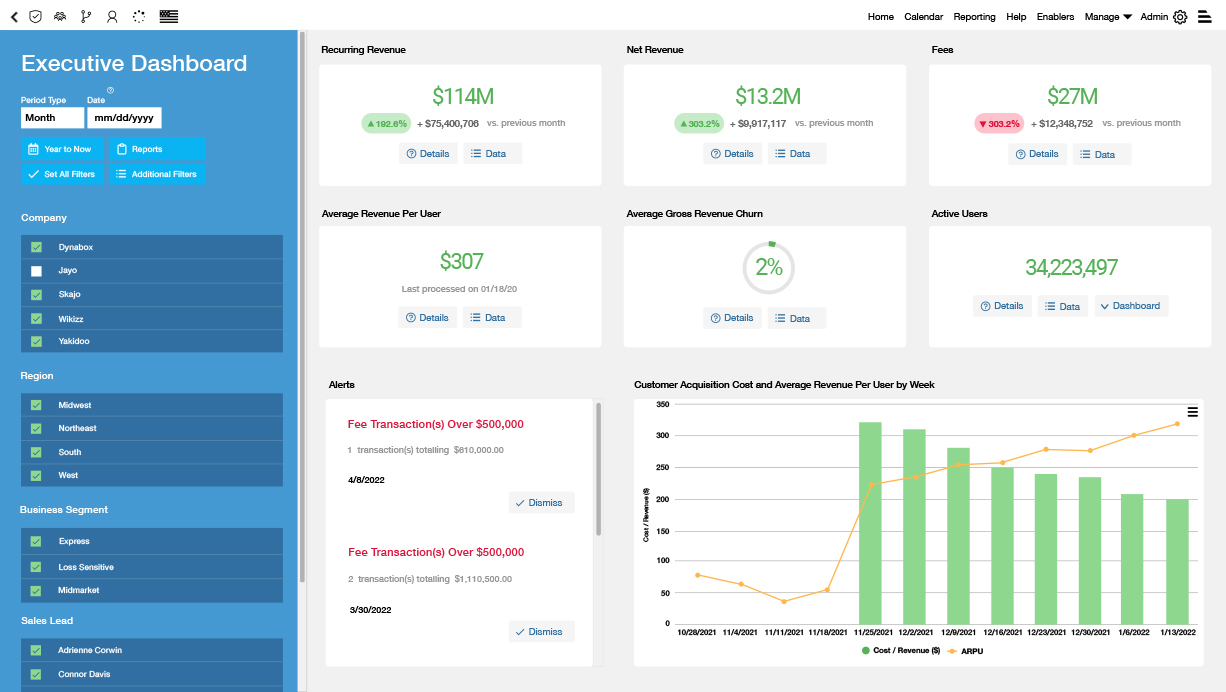Click the group of people icon

point(60,17)
